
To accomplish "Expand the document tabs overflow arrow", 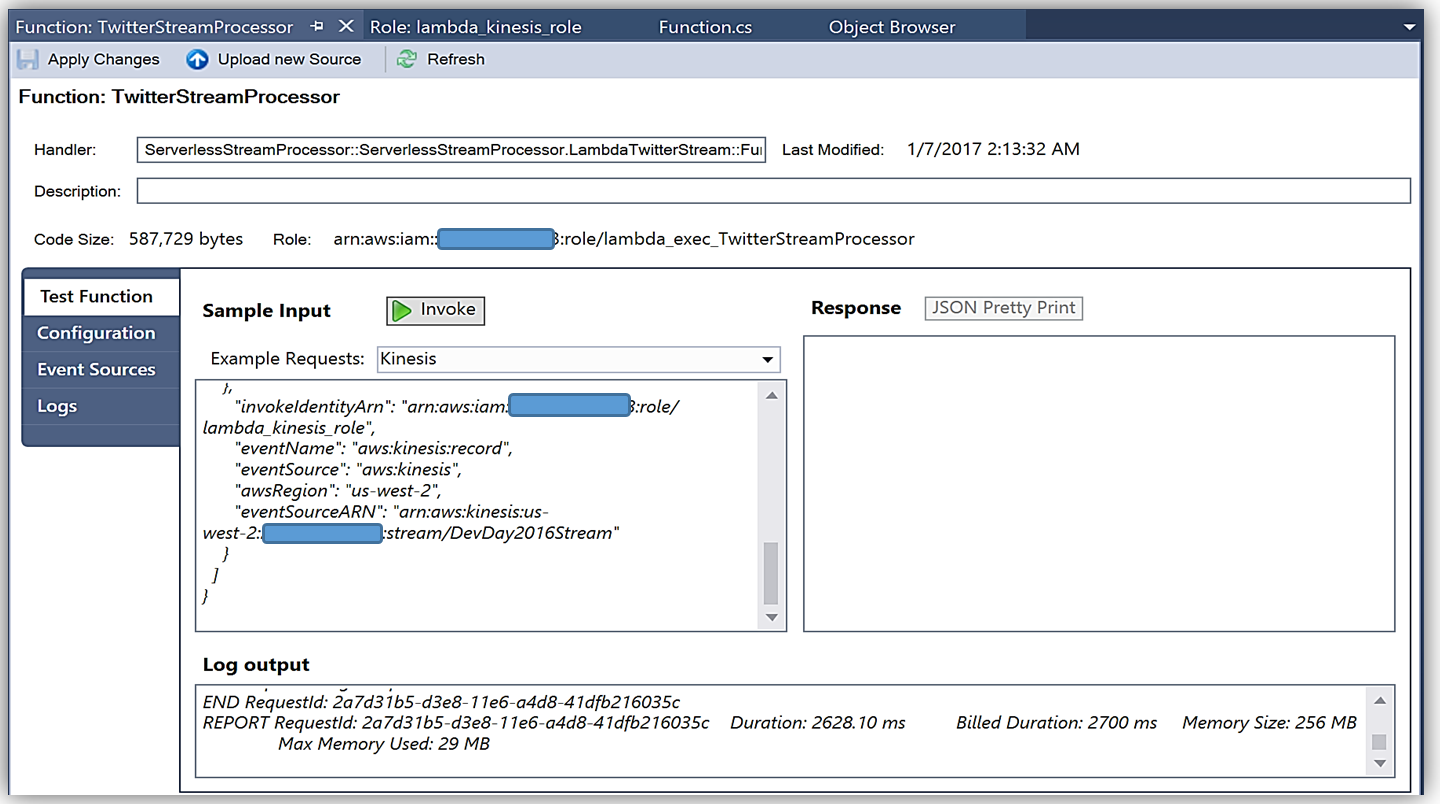I will point(1410,27).
